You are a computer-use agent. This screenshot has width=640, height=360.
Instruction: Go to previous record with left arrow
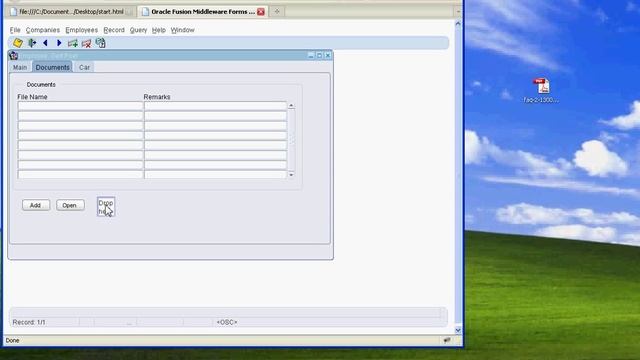tap(45, 43)
